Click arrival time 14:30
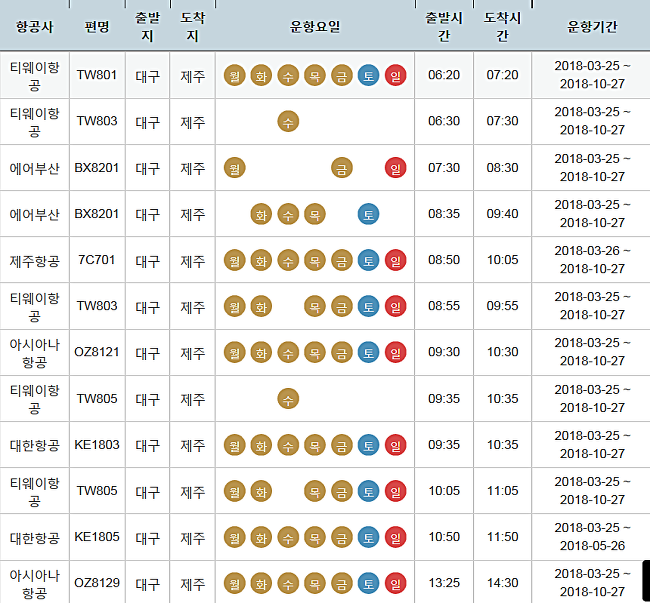The width and height of the screenshot is (650, 603). click(x=502, y=583)
